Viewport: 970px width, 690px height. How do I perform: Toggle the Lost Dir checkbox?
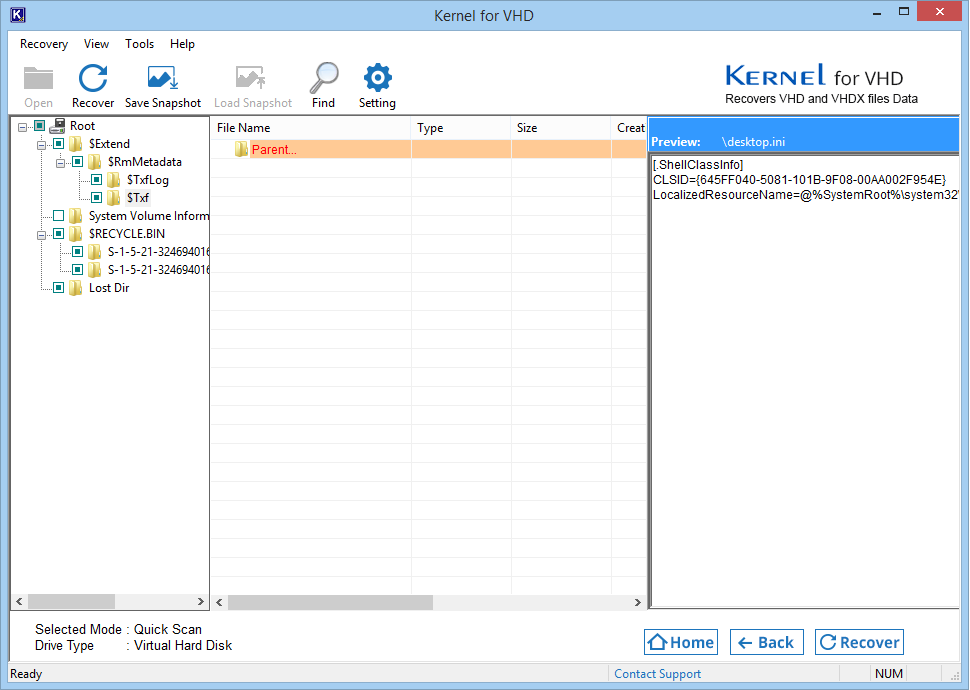[59, 288]
